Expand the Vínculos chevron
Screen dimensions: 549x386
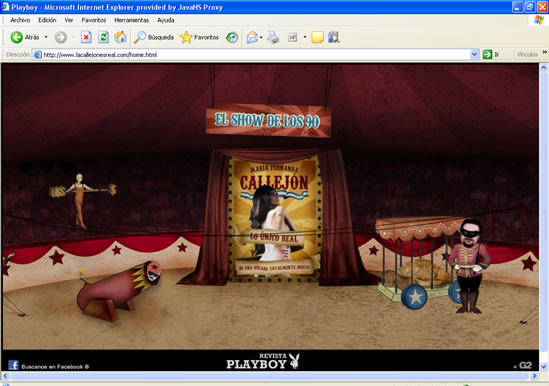tap(545, 52)
